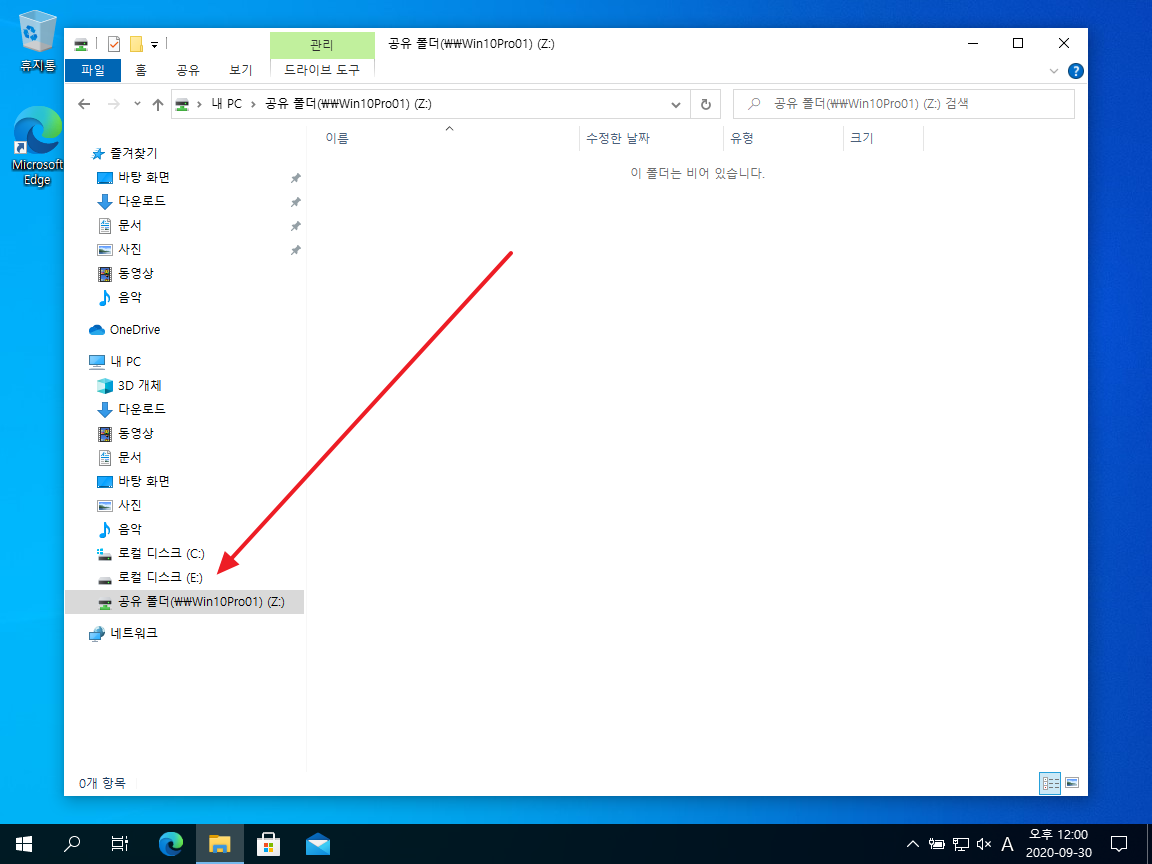The image size is (1152, 864).
Task: Click 내 PC in the address bar breadcrumb
Action: (x=226, y=104)
